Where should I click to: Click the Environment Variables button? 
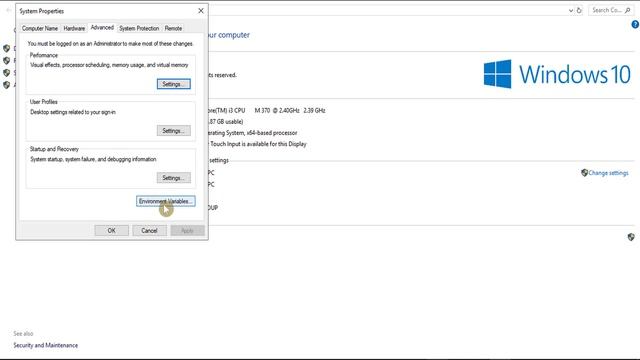tap(166, 201)
